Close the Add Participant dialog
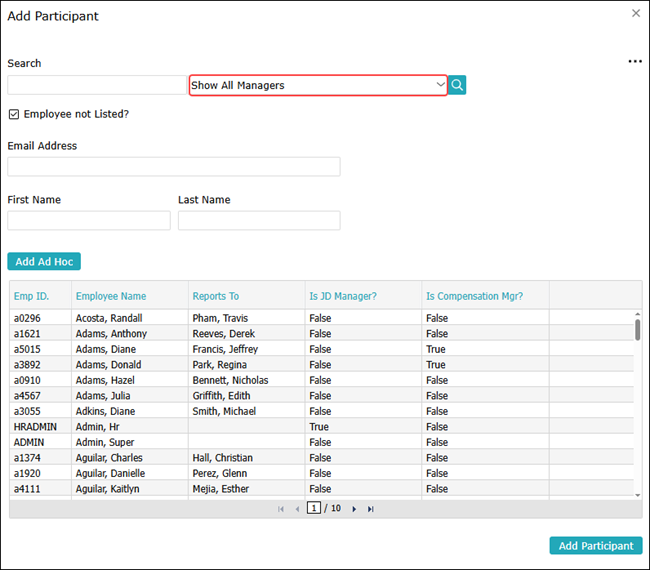Viewport: 650px width, 570px height. (636, 14)
